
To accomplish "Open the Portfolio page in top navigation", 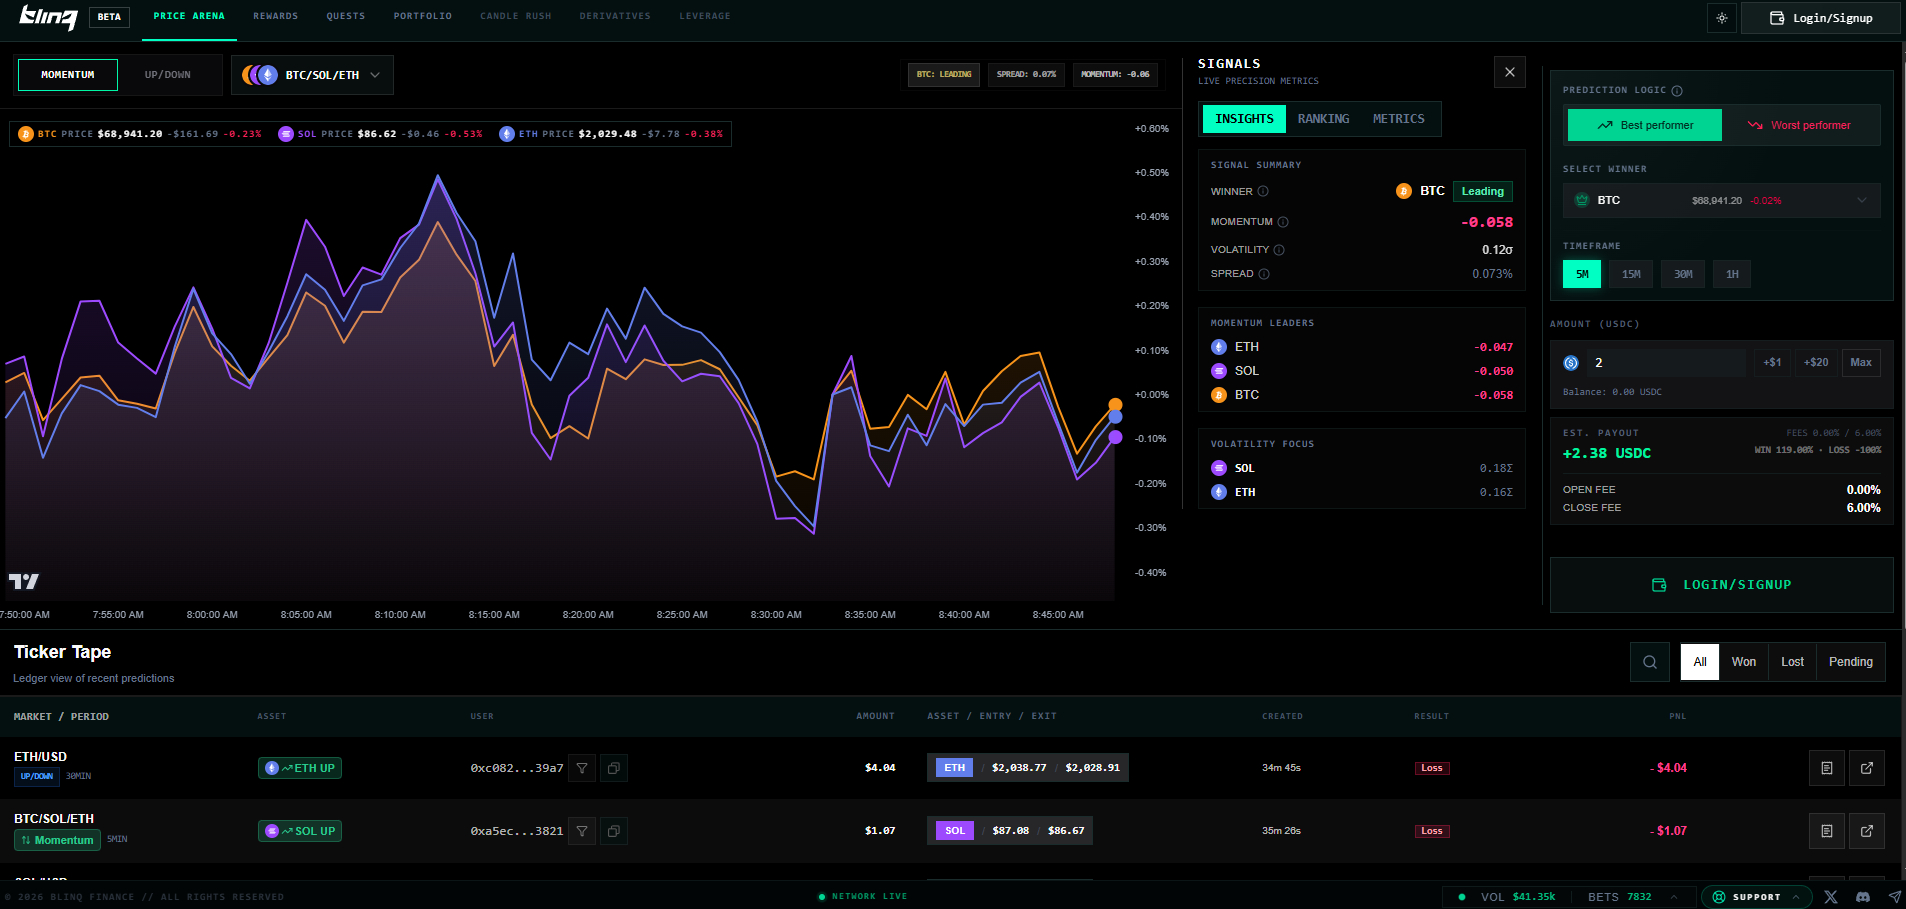I will click(x=422, y=16).
